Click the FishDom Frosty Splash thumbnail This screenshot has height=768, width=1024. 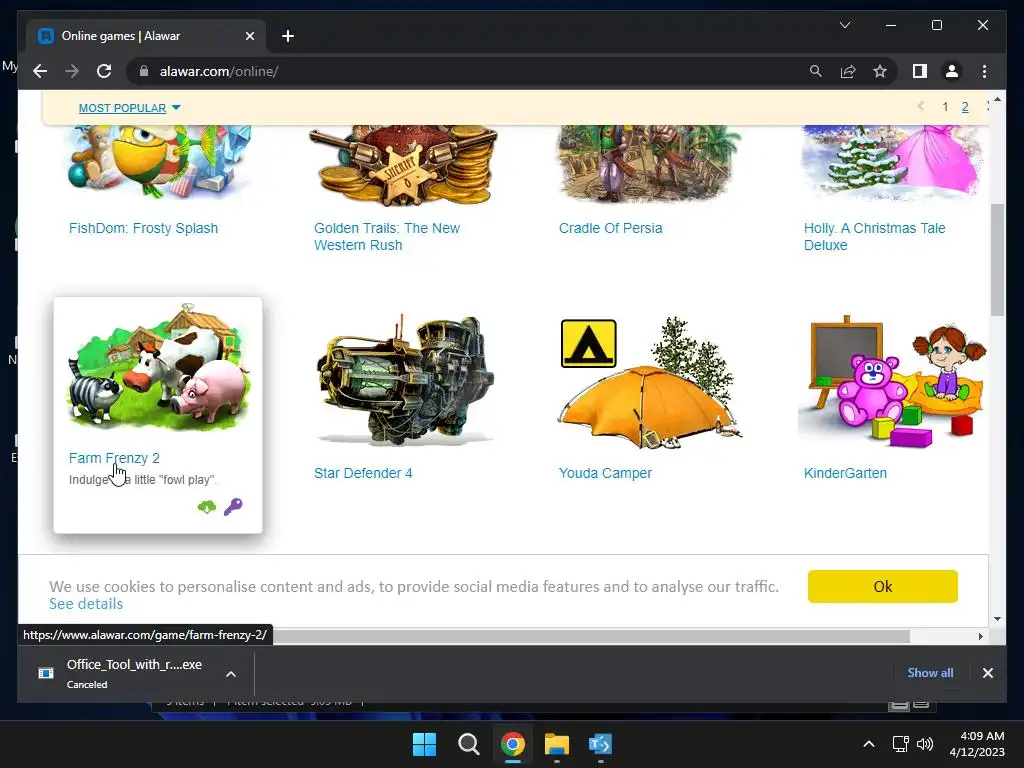click(159, 163)
